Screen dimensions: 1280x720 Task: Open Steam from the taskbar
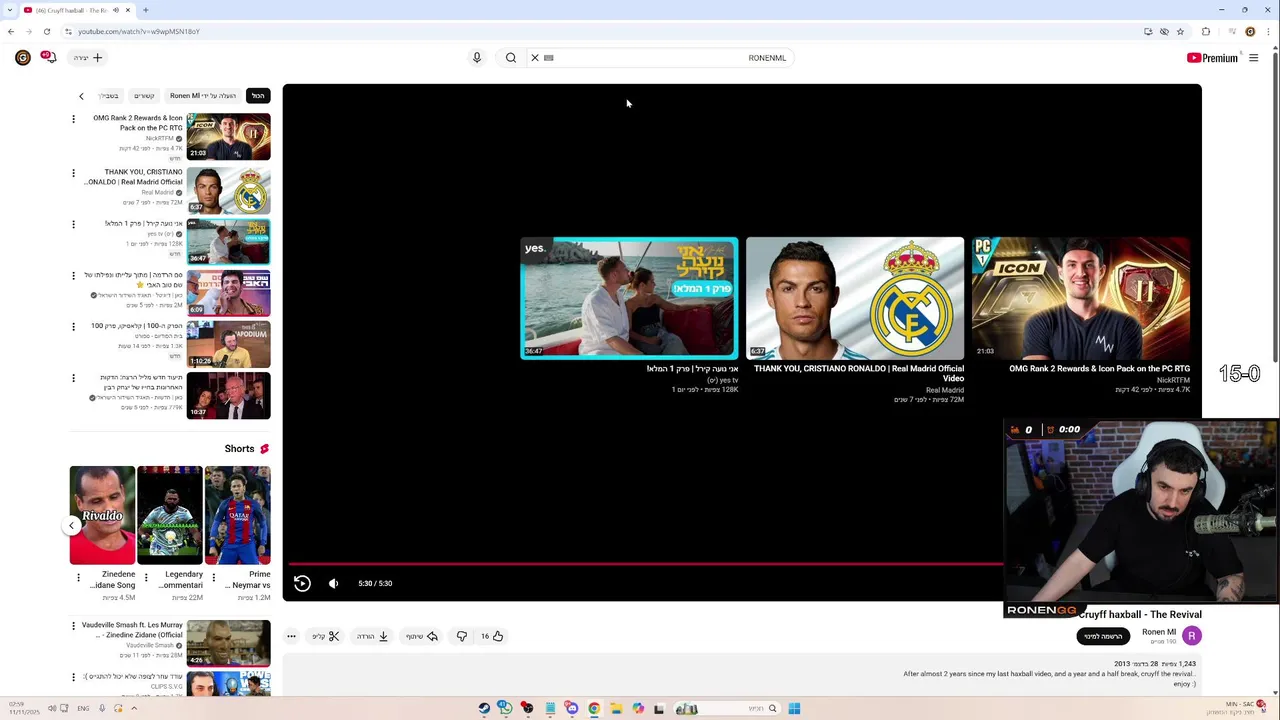(484, 708)
